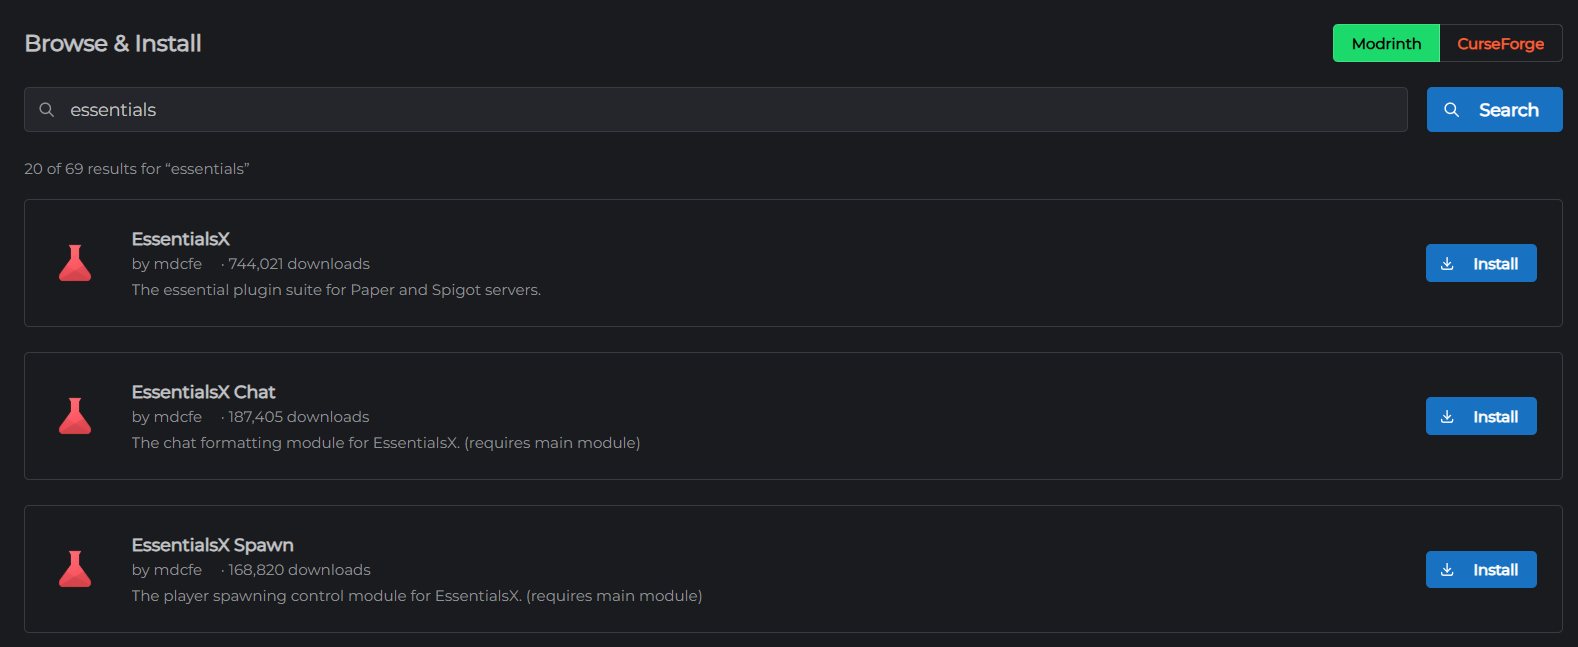This screenshot has height=647, width=1578.
Task: Open the EssentialsX Chat title
Action: point(203,392)
